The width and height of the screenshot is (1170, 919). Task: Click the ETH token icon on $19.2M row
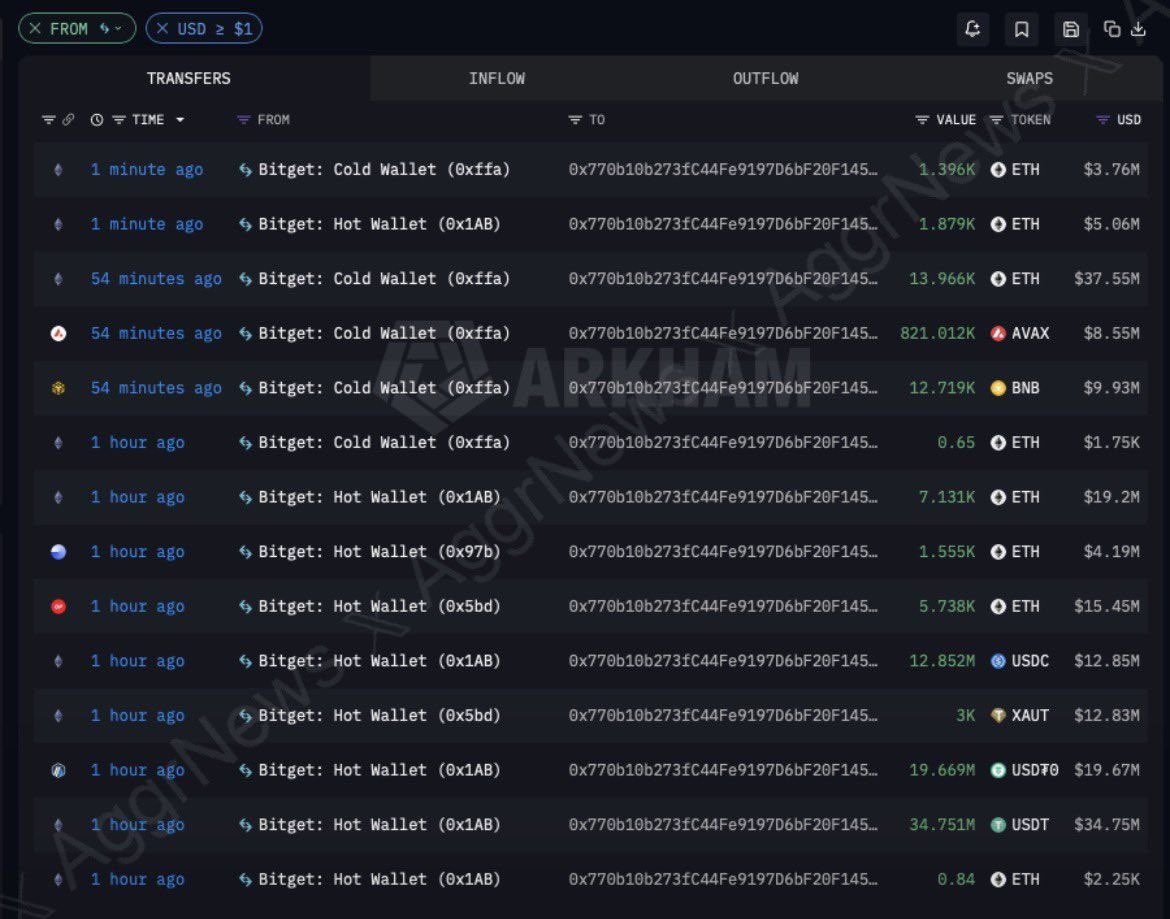pos(998,498)
